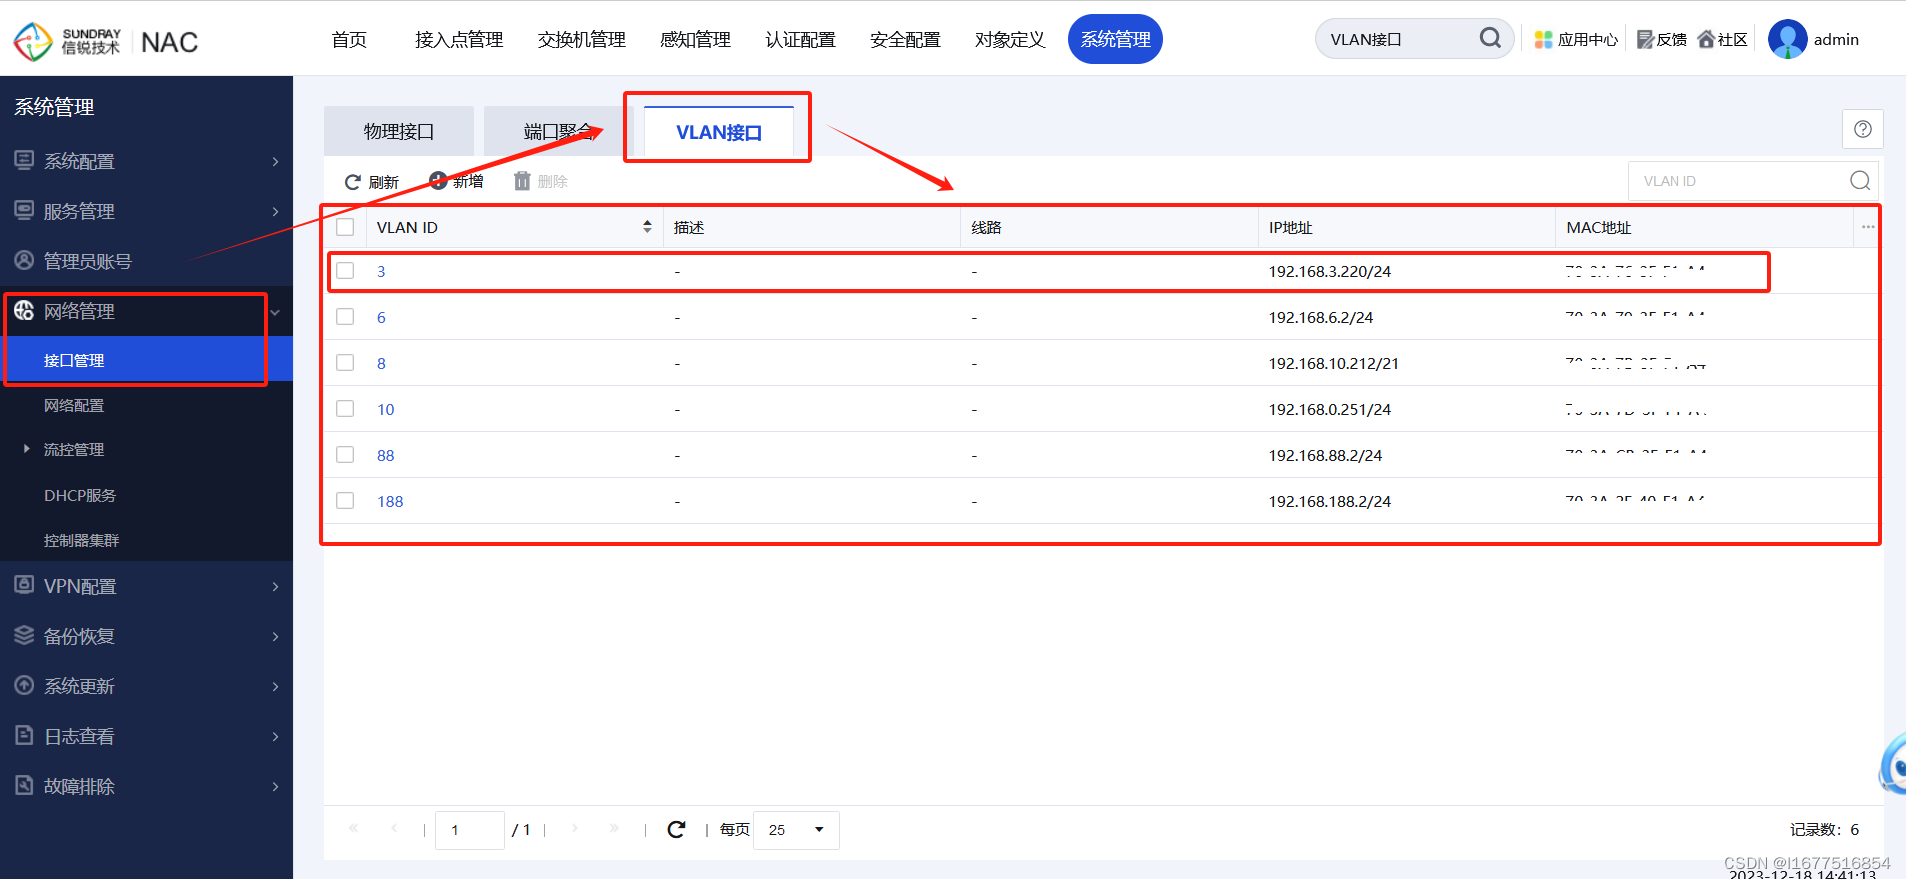The width and height of the screenshot is (1906, 879).
Task: Open the 首页 top menu
Action: click(349, 39)
